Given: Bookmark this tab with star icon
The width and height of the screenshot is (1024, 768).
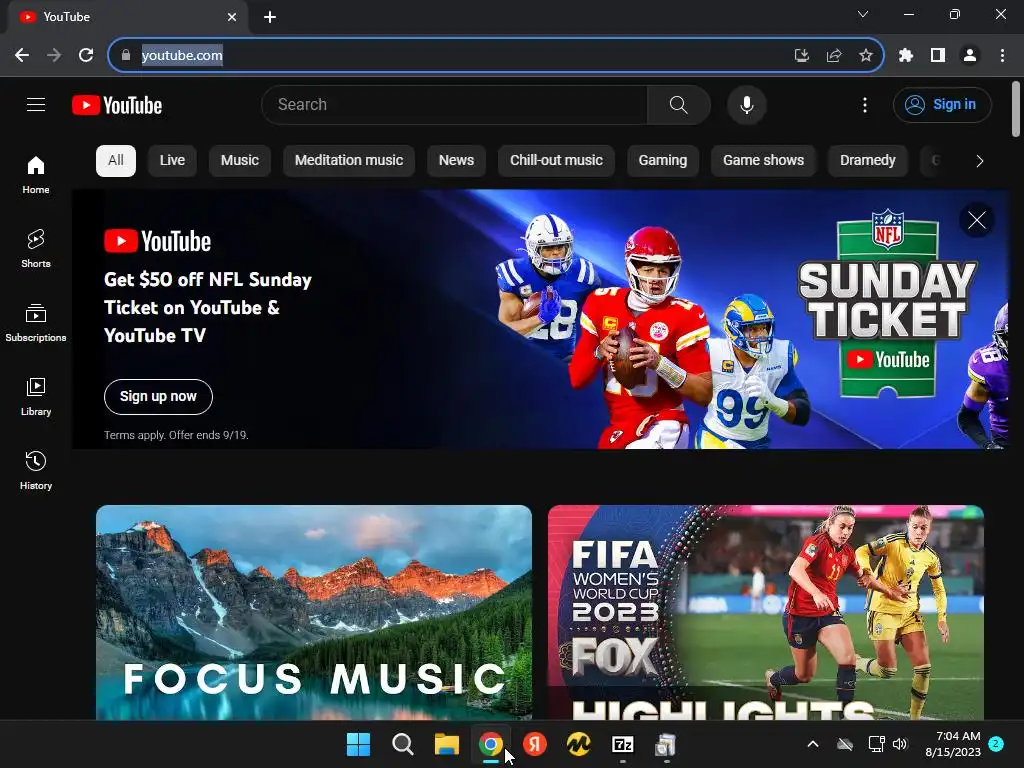Looking at the screenshot, I should pyautogui.click(x=866, y=56).
